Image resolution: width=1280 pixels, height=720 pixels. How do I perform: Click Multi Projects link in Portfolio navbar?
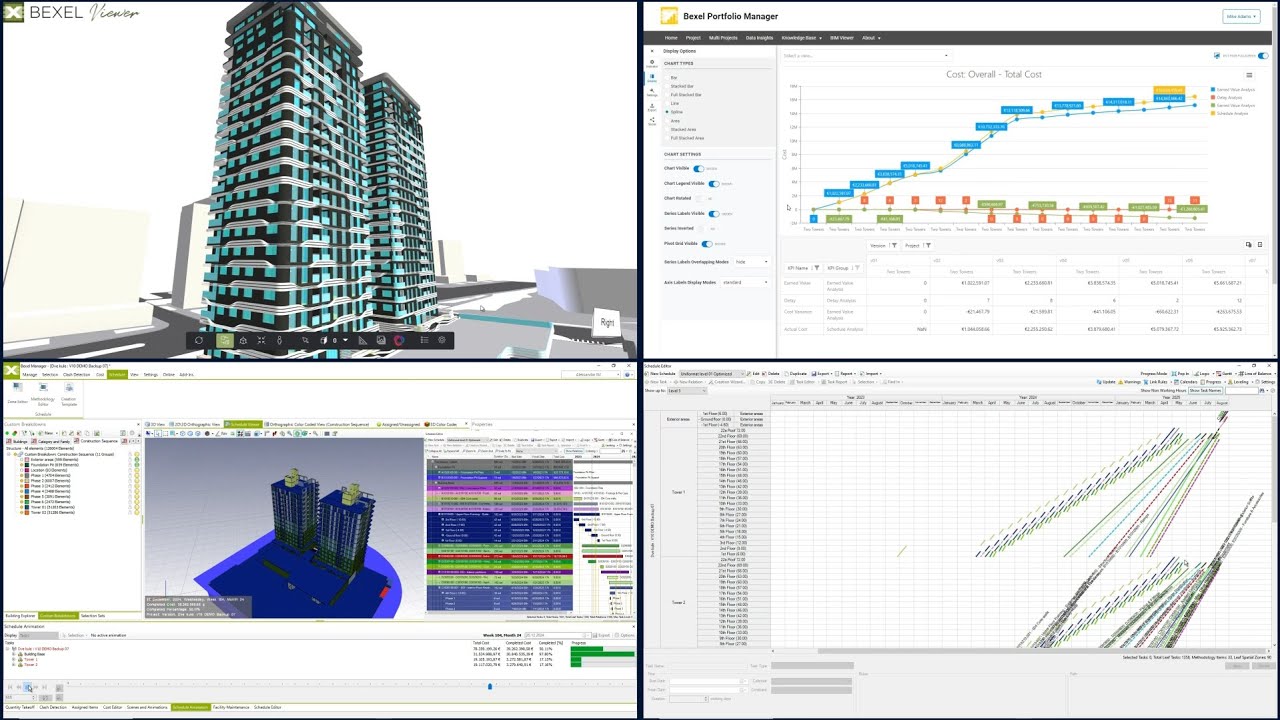pyautogui.click(x=723, y=38)
